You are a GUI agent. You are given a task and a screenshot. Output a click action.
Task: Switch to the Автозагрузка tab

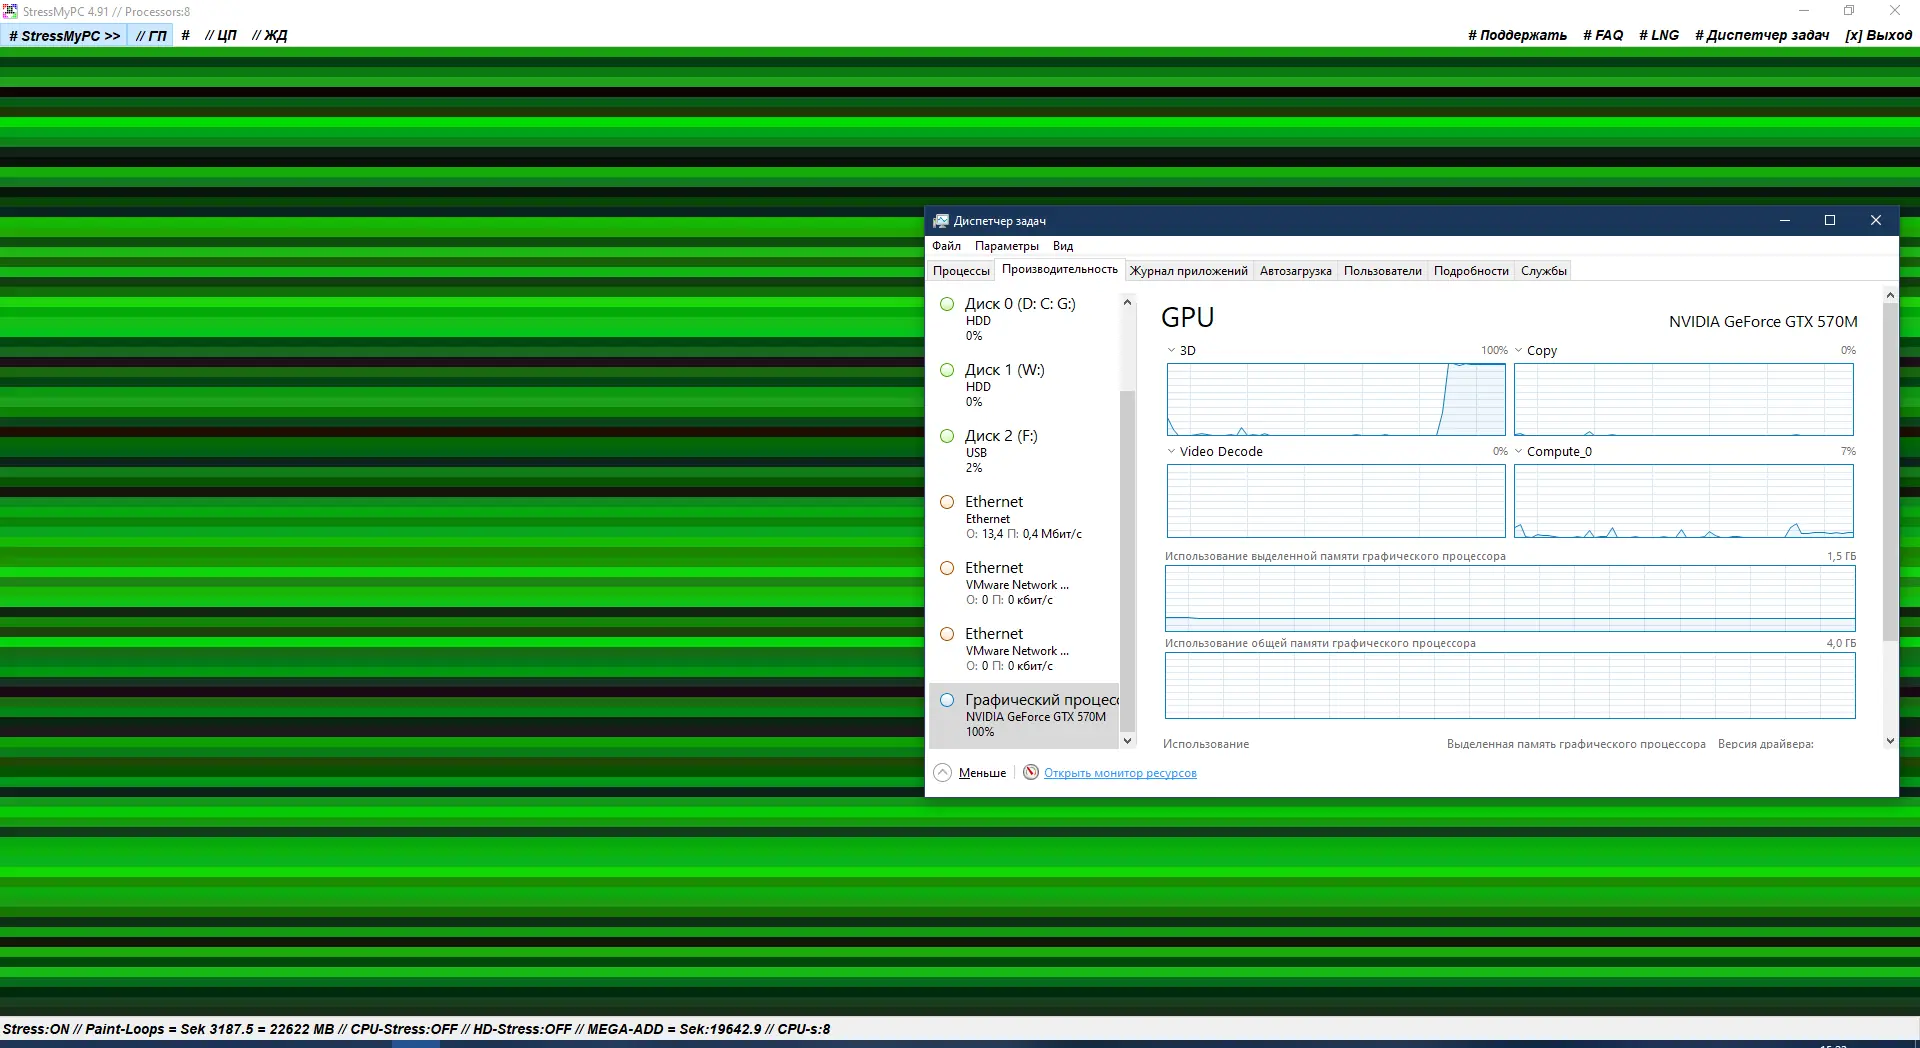click(x=1296, y=271)
